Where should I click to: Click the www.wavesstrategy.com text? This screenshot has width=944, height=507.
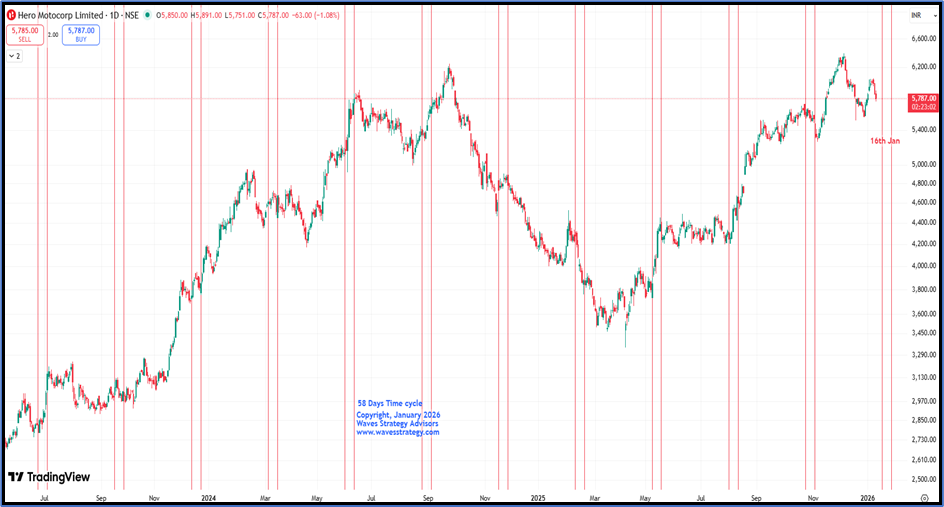click(x=398, y=432)
